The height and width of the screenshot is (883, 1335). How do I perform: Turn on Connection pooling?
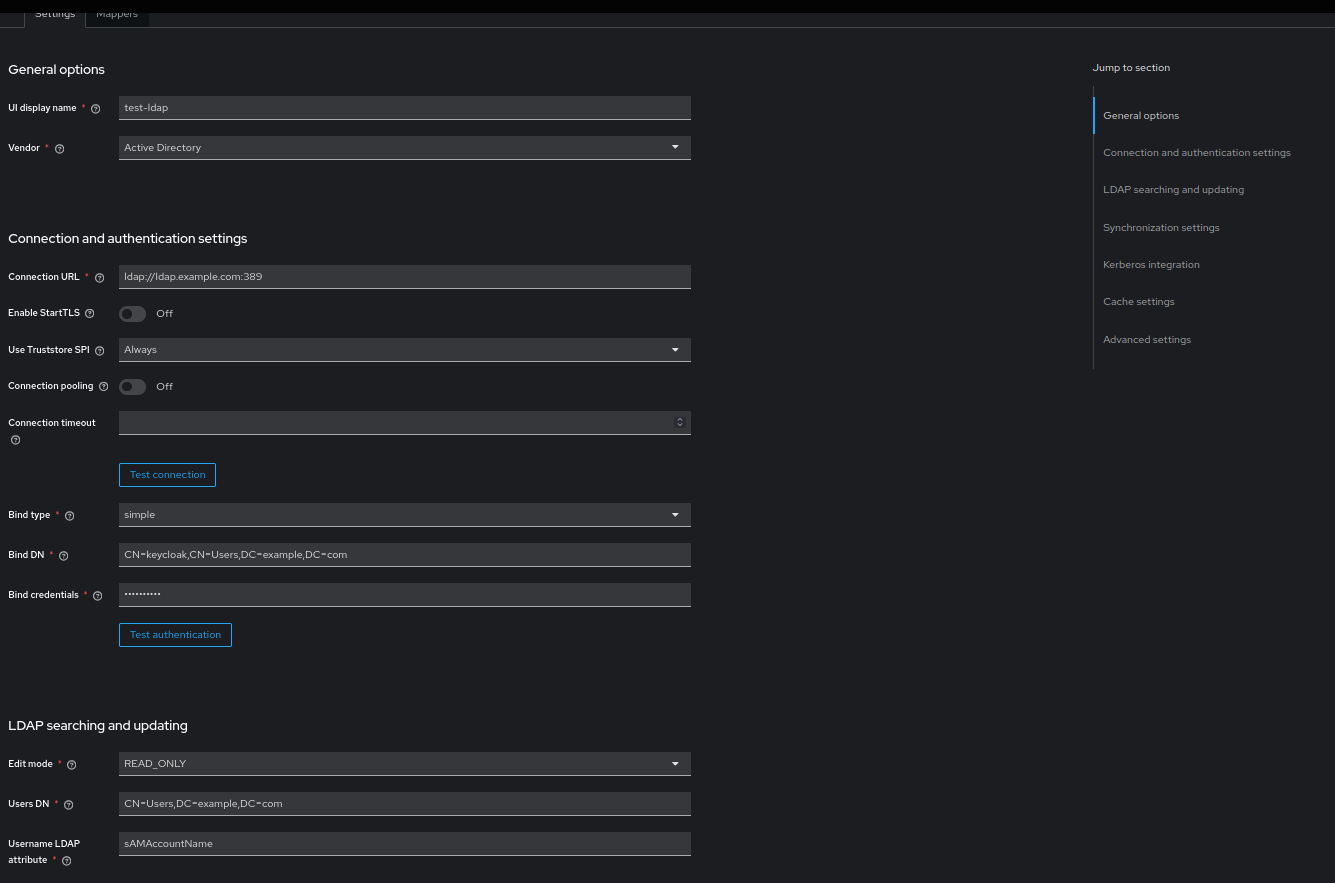pos(131,386)
